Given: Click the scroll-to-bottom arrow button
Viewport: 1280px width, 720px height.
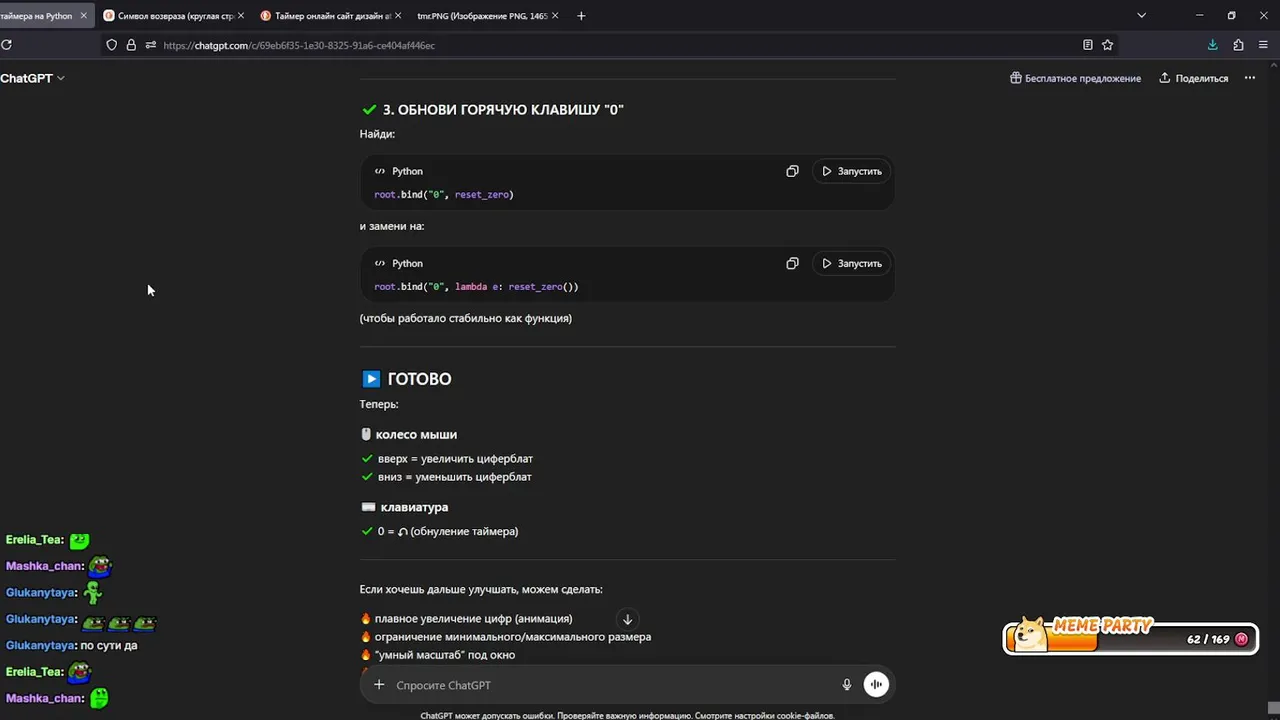Looking at the screenshot, I should pyautogui.click(x=627, y=619).
